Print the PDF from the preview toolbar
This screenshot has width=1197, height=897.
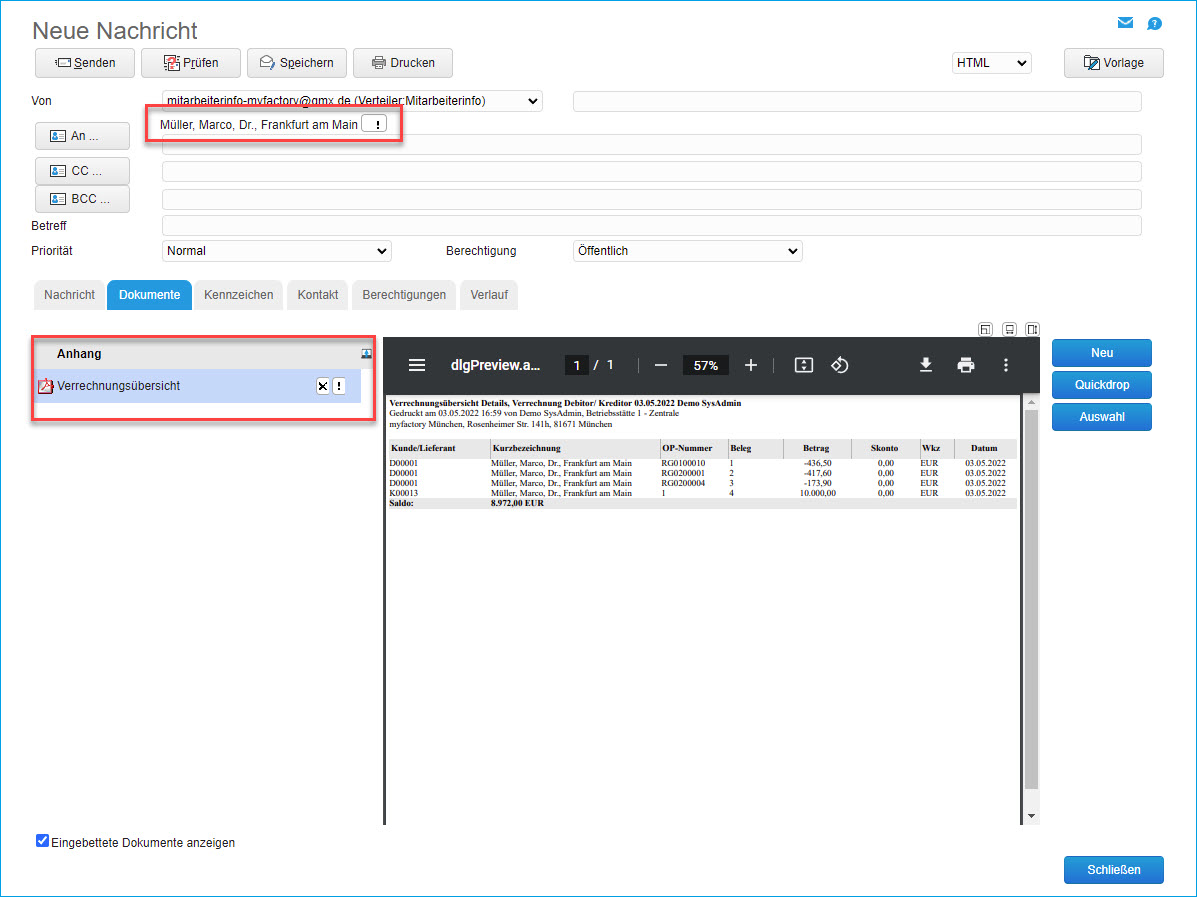point(965,365)
